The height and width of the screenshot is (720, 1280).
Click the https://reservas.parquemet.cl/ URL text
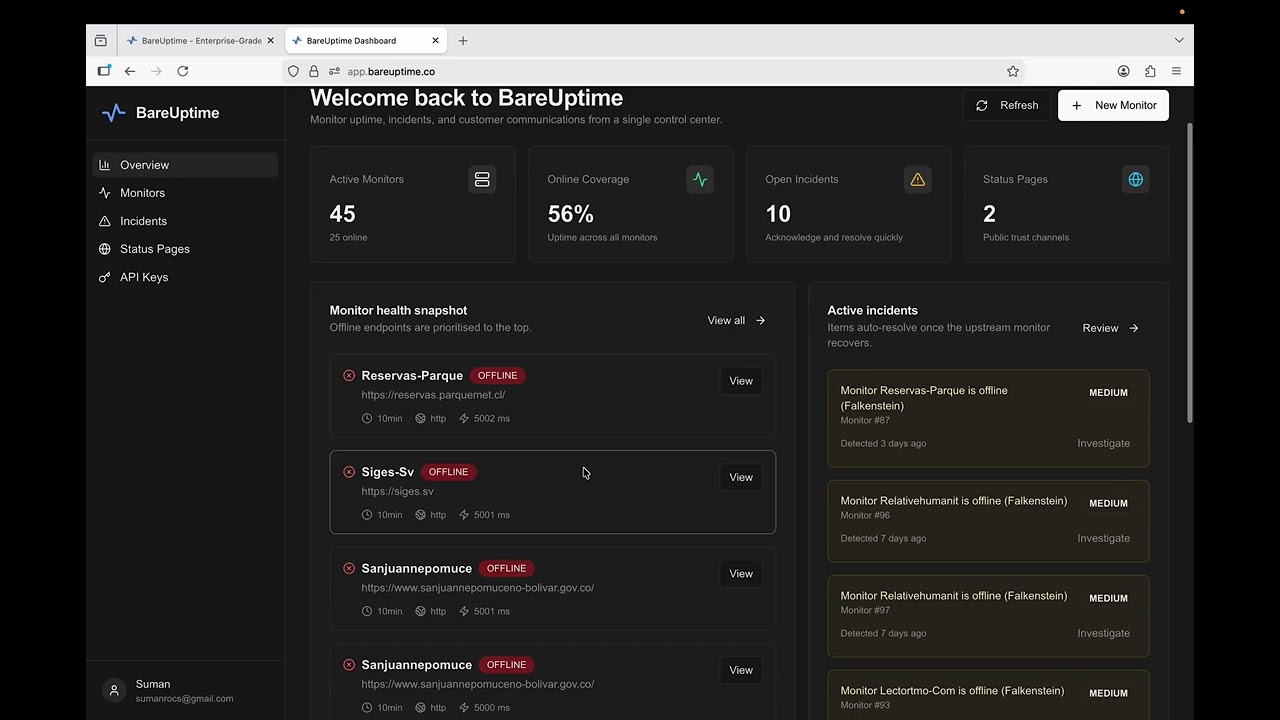pos(434,395)
